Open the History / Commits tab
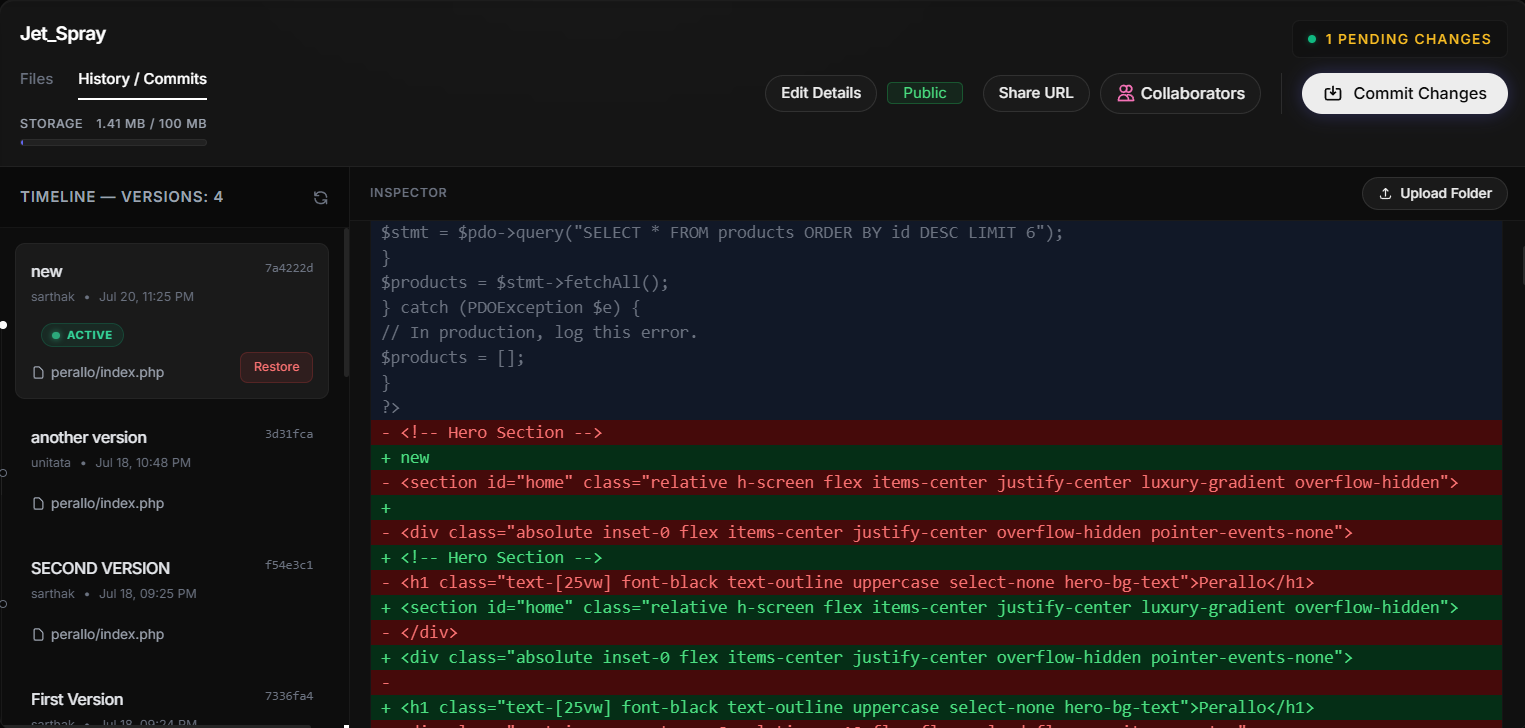 [142, 78]
